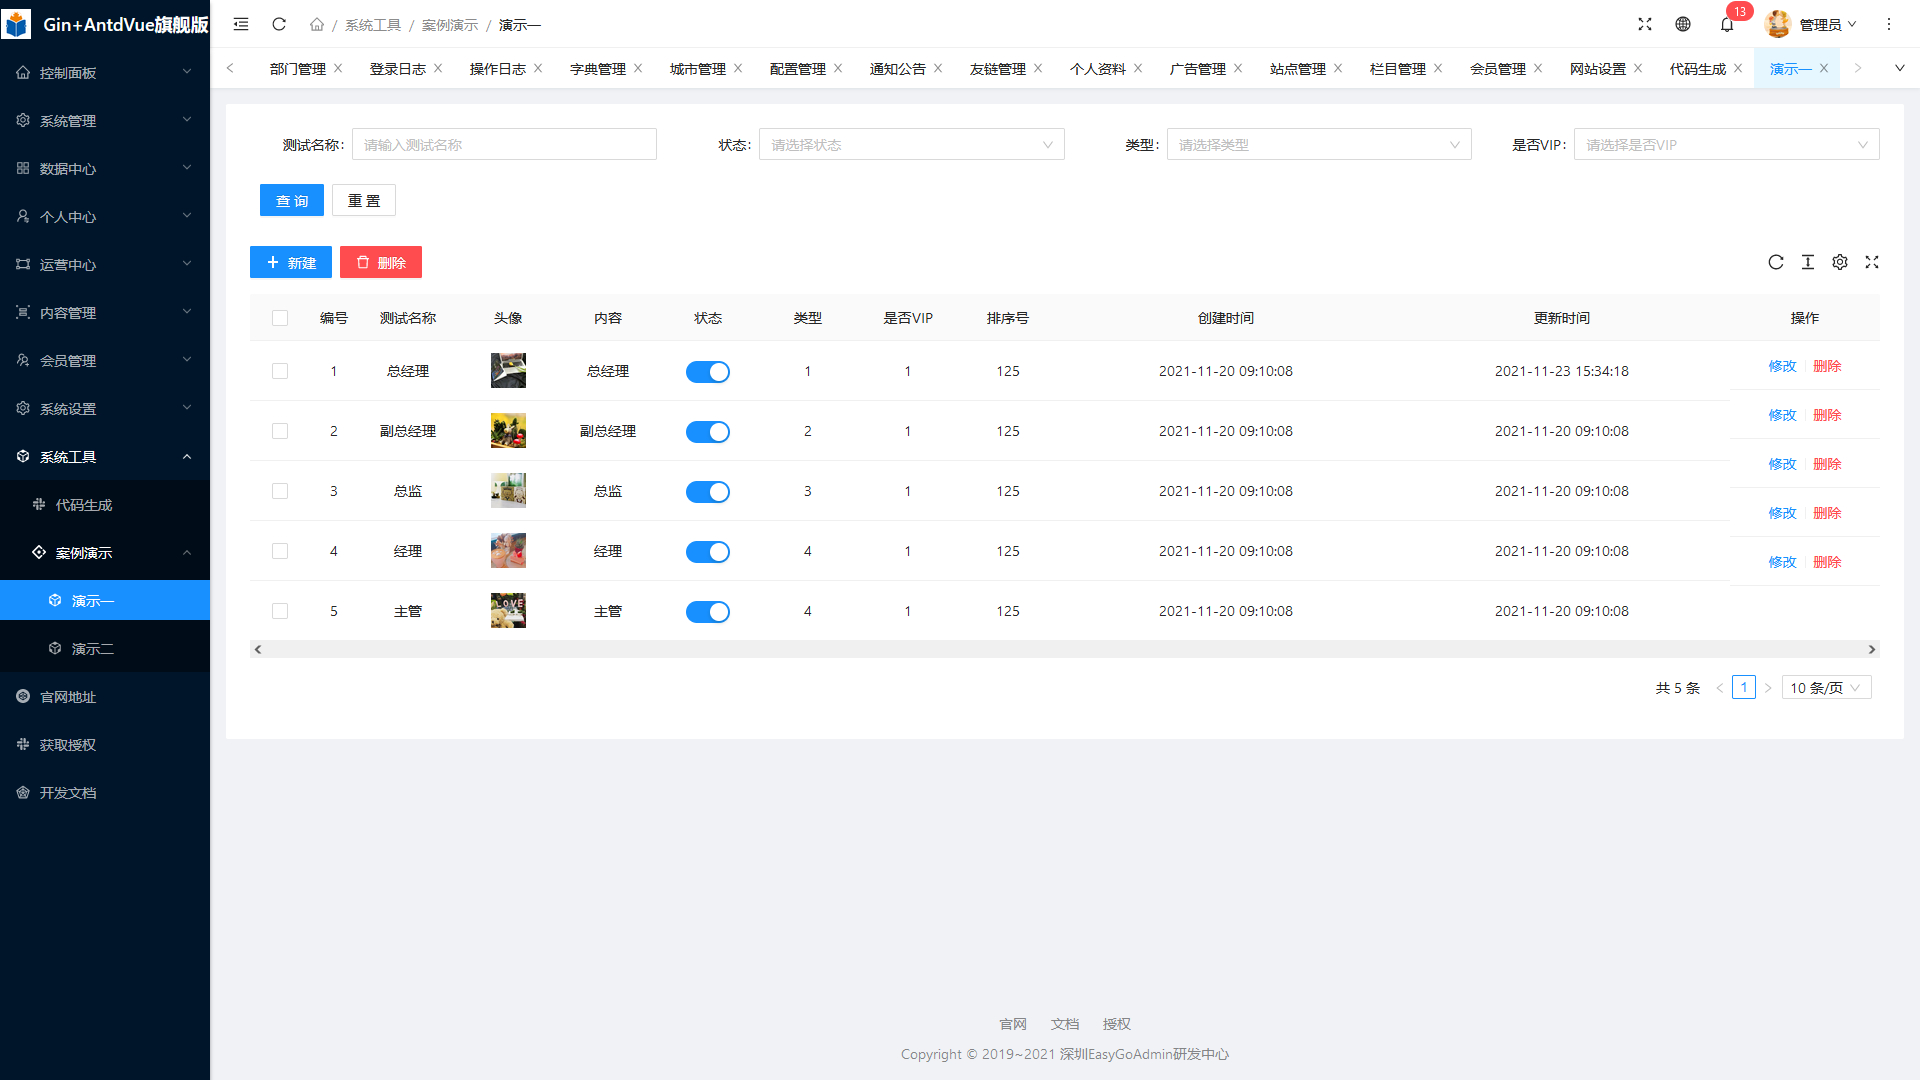
Task: Click the 测试名称 search input field
Action: click(504, 144)
